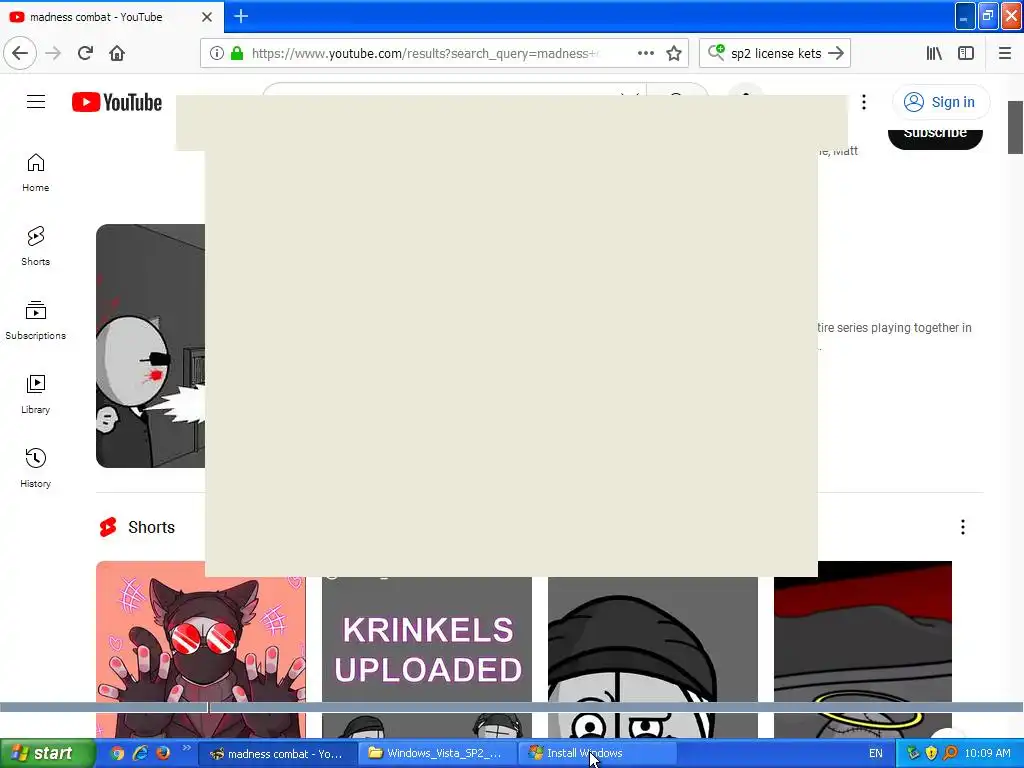This screenshot has height=768, width=1024.
Task: Click the security shield tray icon
Action: (x=931, y=754)
